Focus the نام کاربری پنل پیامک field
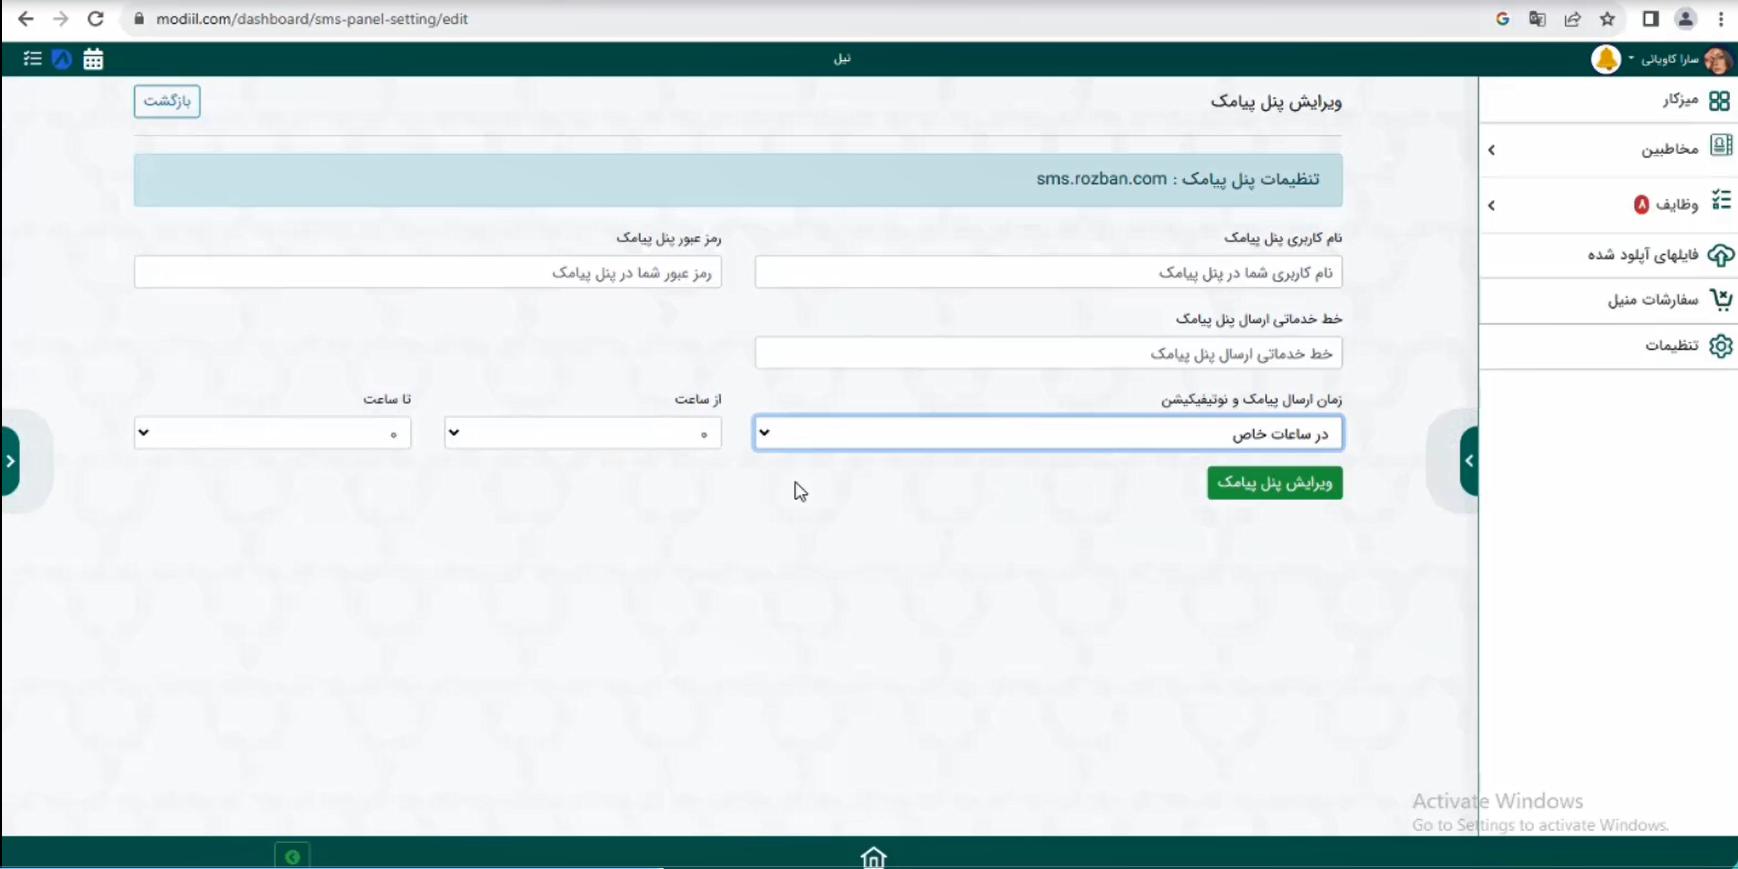 [x=1047, y=272]
